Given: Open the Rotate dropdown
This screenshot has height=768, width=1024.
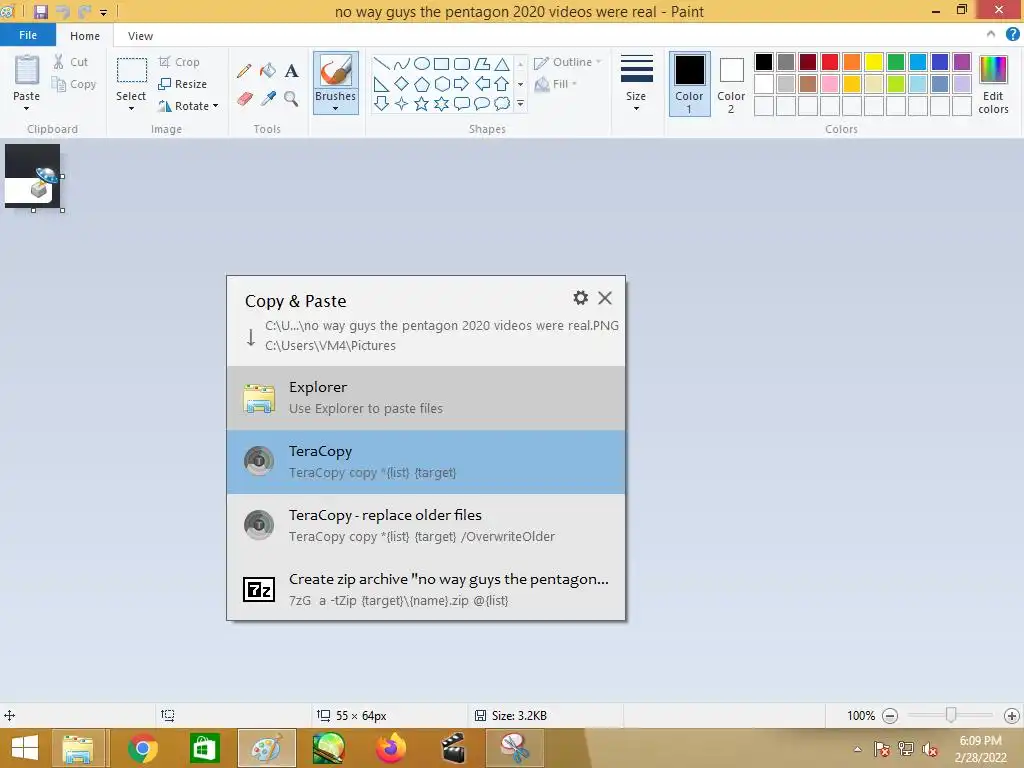Looking at the screenshot, I should [188, 106].
